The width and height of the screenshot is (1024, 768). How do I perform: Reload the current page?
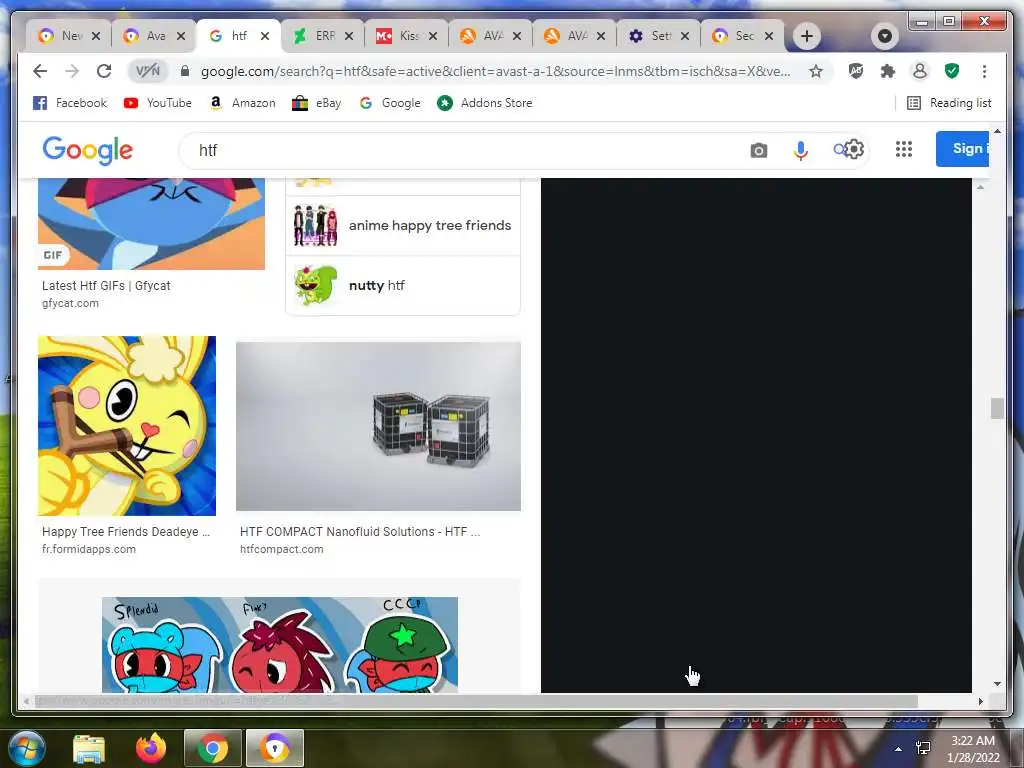pyautogui.click(x=104, y=71)
